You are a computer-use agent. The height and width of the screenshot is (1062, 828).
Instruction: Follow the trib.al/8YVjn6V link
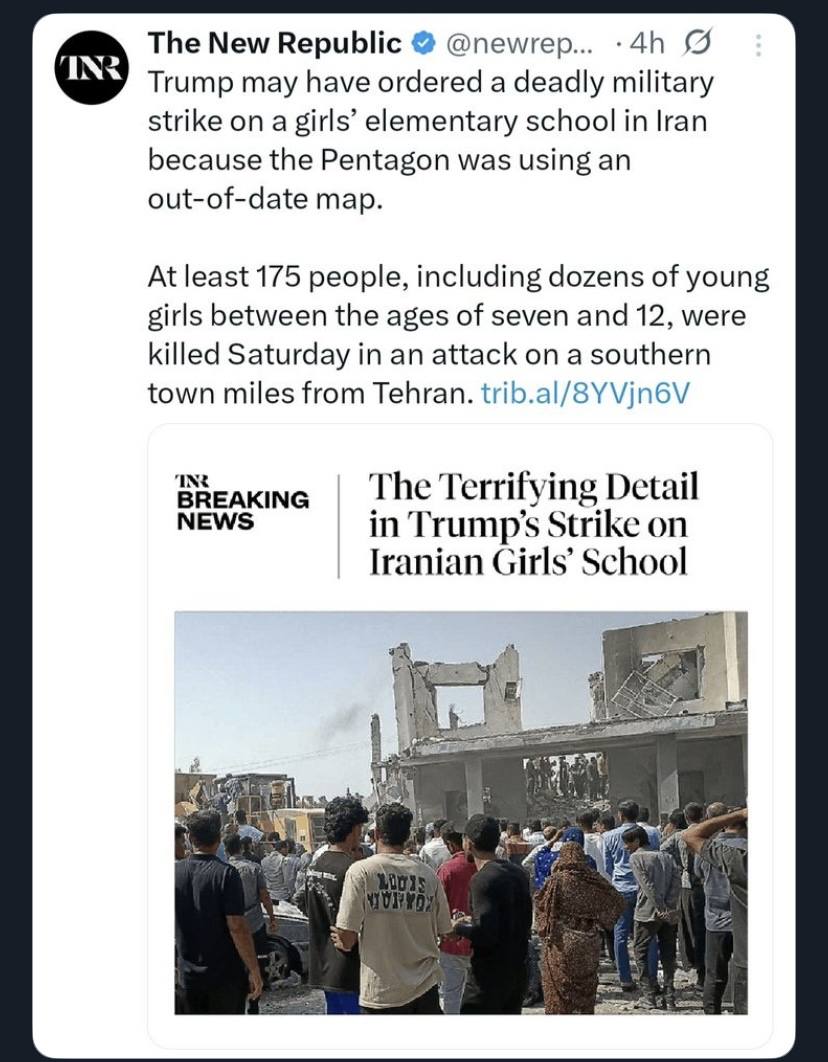[x=585, y=393]
